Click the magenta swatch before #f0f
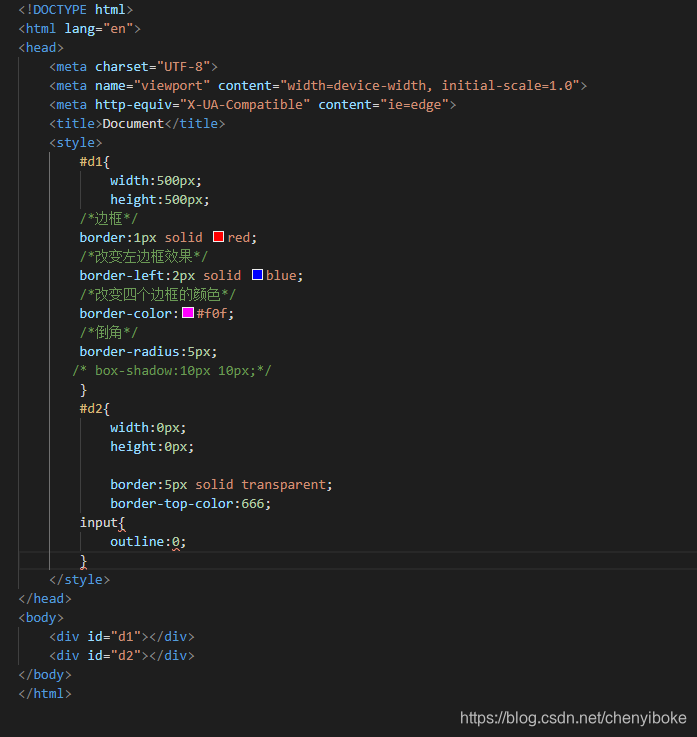This screenshot has height=737, width=697. point(188,313)
